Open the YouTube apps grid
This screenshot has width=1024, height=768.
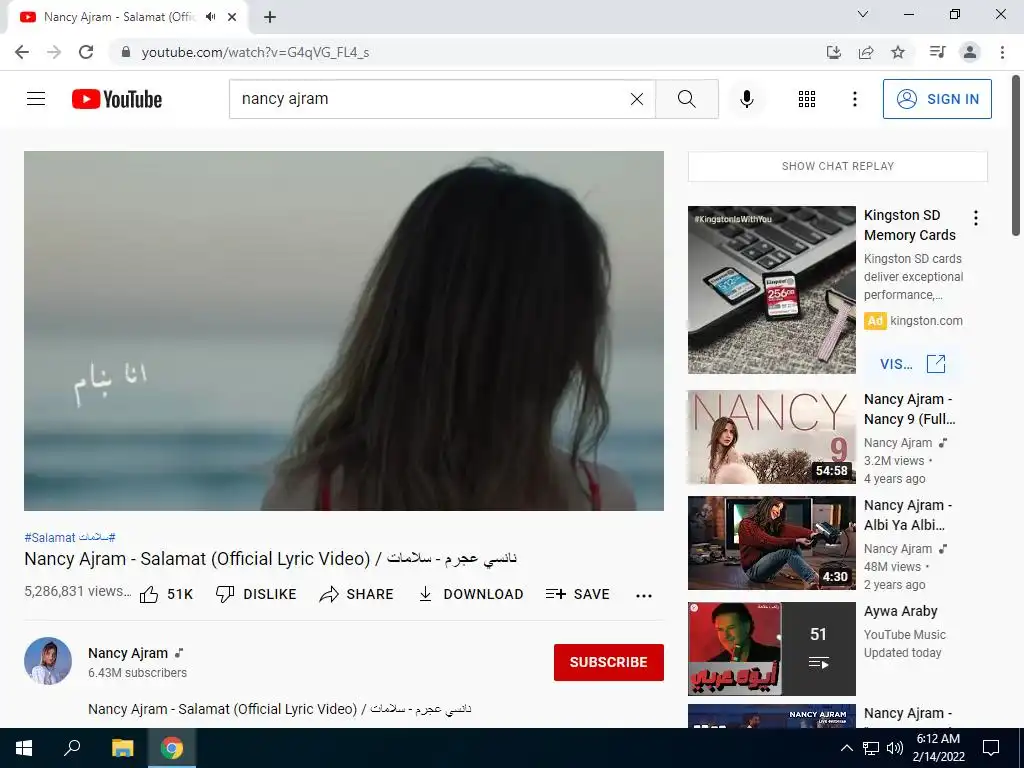(x=807, y=99)
